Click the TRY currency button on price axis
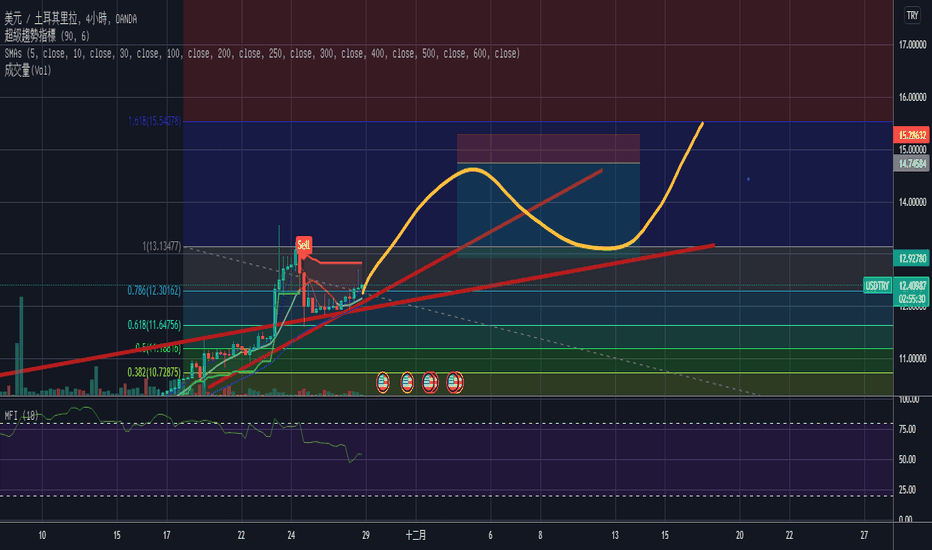Screen dimensions: 932x550 coord(912,15)
